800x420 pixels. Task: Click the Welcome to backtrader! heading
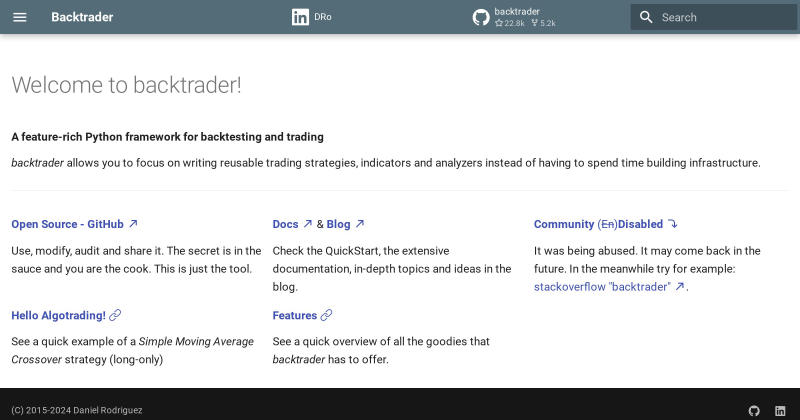pos(126,85)
